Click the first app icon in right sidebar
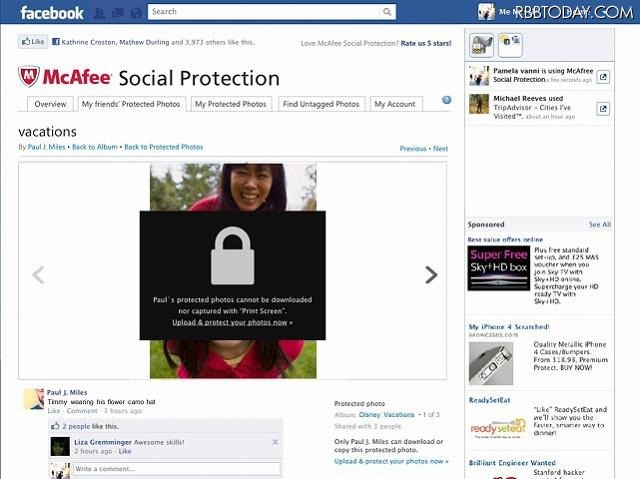640x479 pixels. pos(481,45)
